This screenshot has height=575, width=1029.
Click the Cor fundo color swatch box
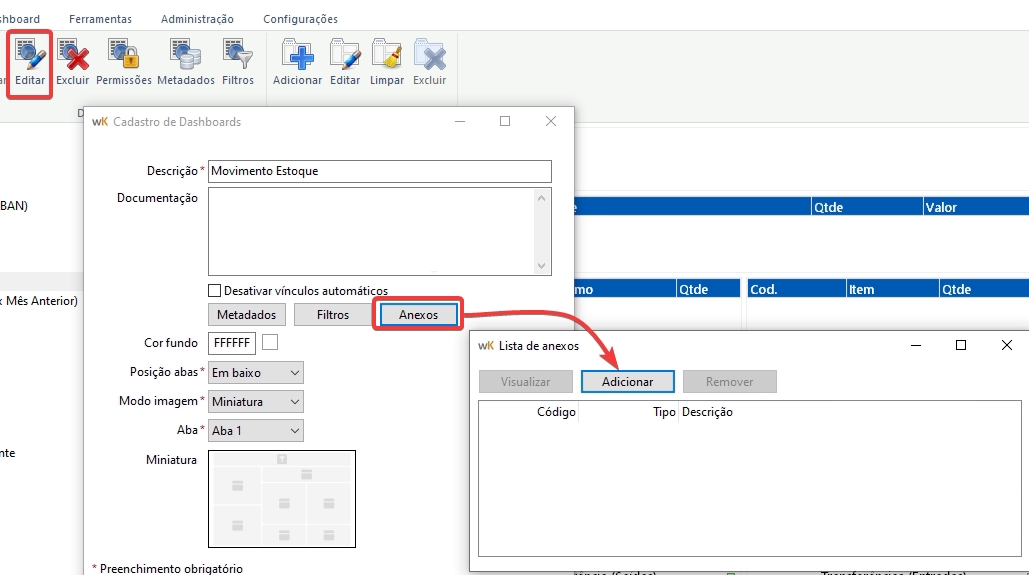[x=270, y=343]
